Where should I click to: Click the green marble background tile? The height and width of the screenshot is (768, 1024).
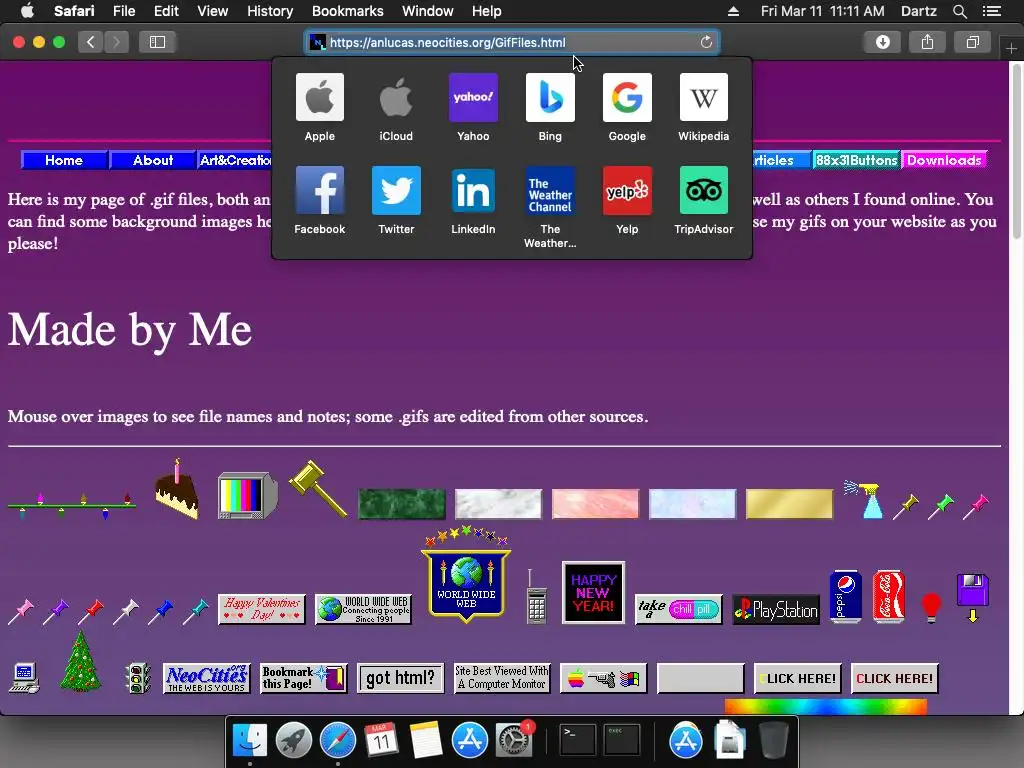click(402, 504)
